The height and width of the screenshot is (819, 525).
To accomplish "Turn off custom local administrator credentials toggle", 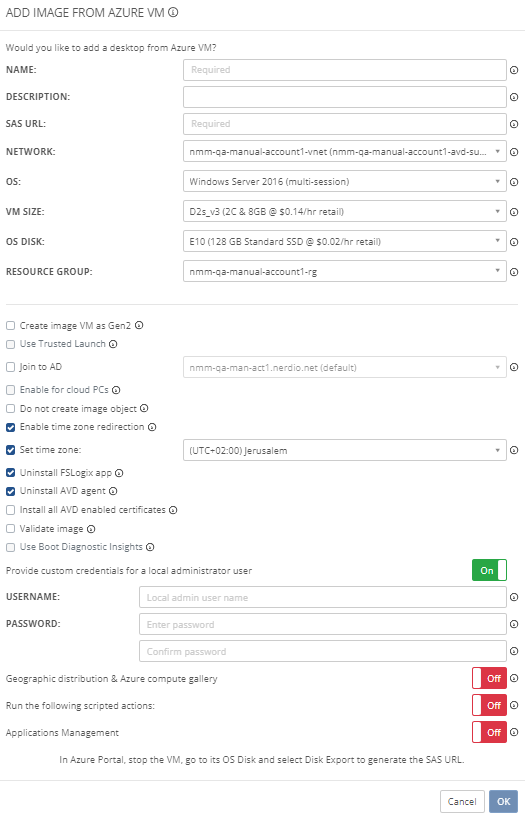I will click(489, 570).
